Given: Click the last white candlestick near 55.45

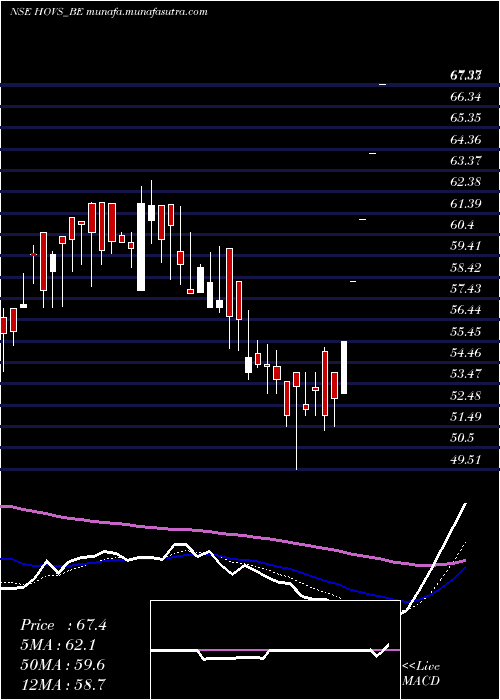Looking at the screenshot, I should [344, 367].
